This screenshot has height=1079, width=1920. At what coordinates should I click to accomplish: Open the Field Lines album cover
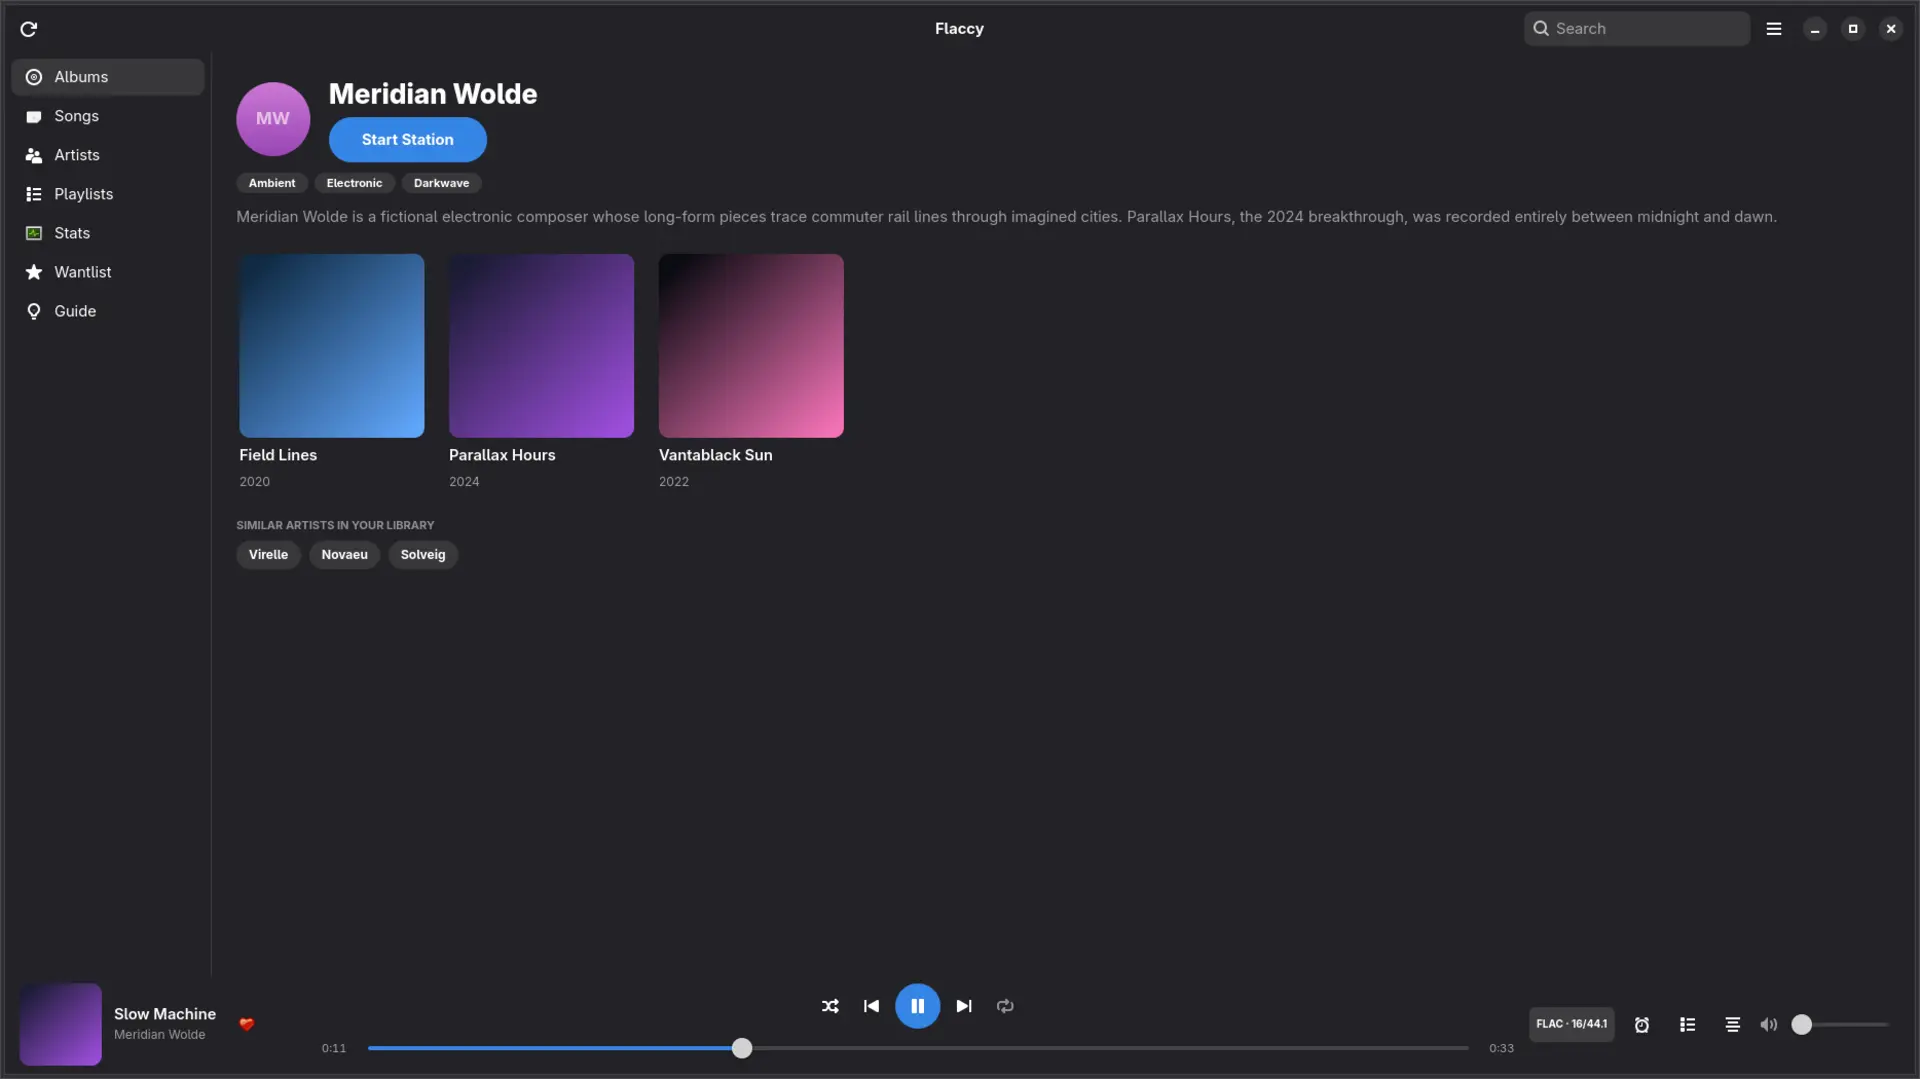pos(332,346)
